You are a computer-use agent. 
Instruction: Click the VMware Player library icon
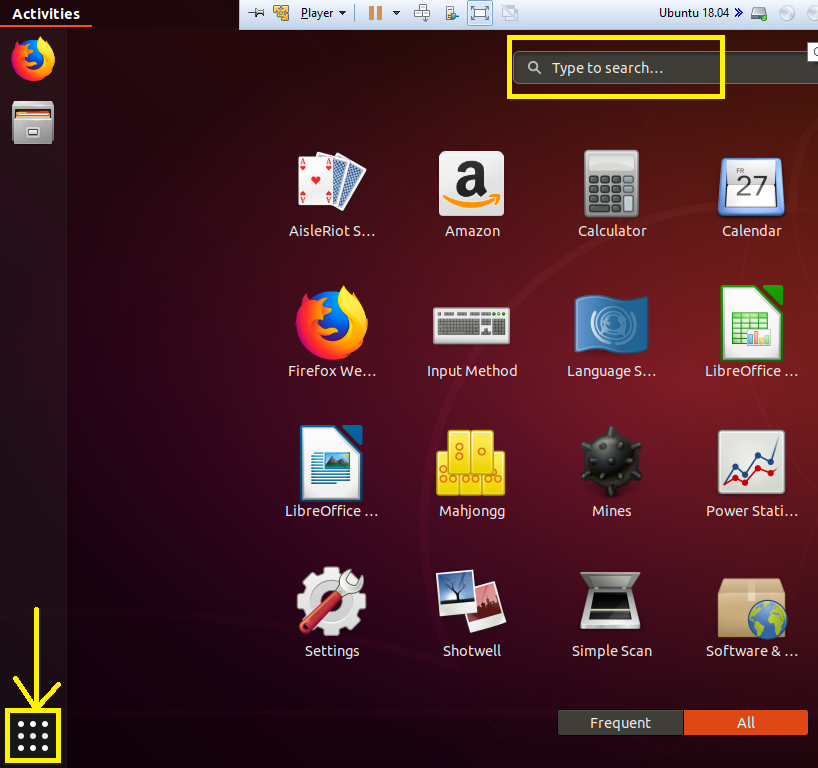tap(281, 13)
